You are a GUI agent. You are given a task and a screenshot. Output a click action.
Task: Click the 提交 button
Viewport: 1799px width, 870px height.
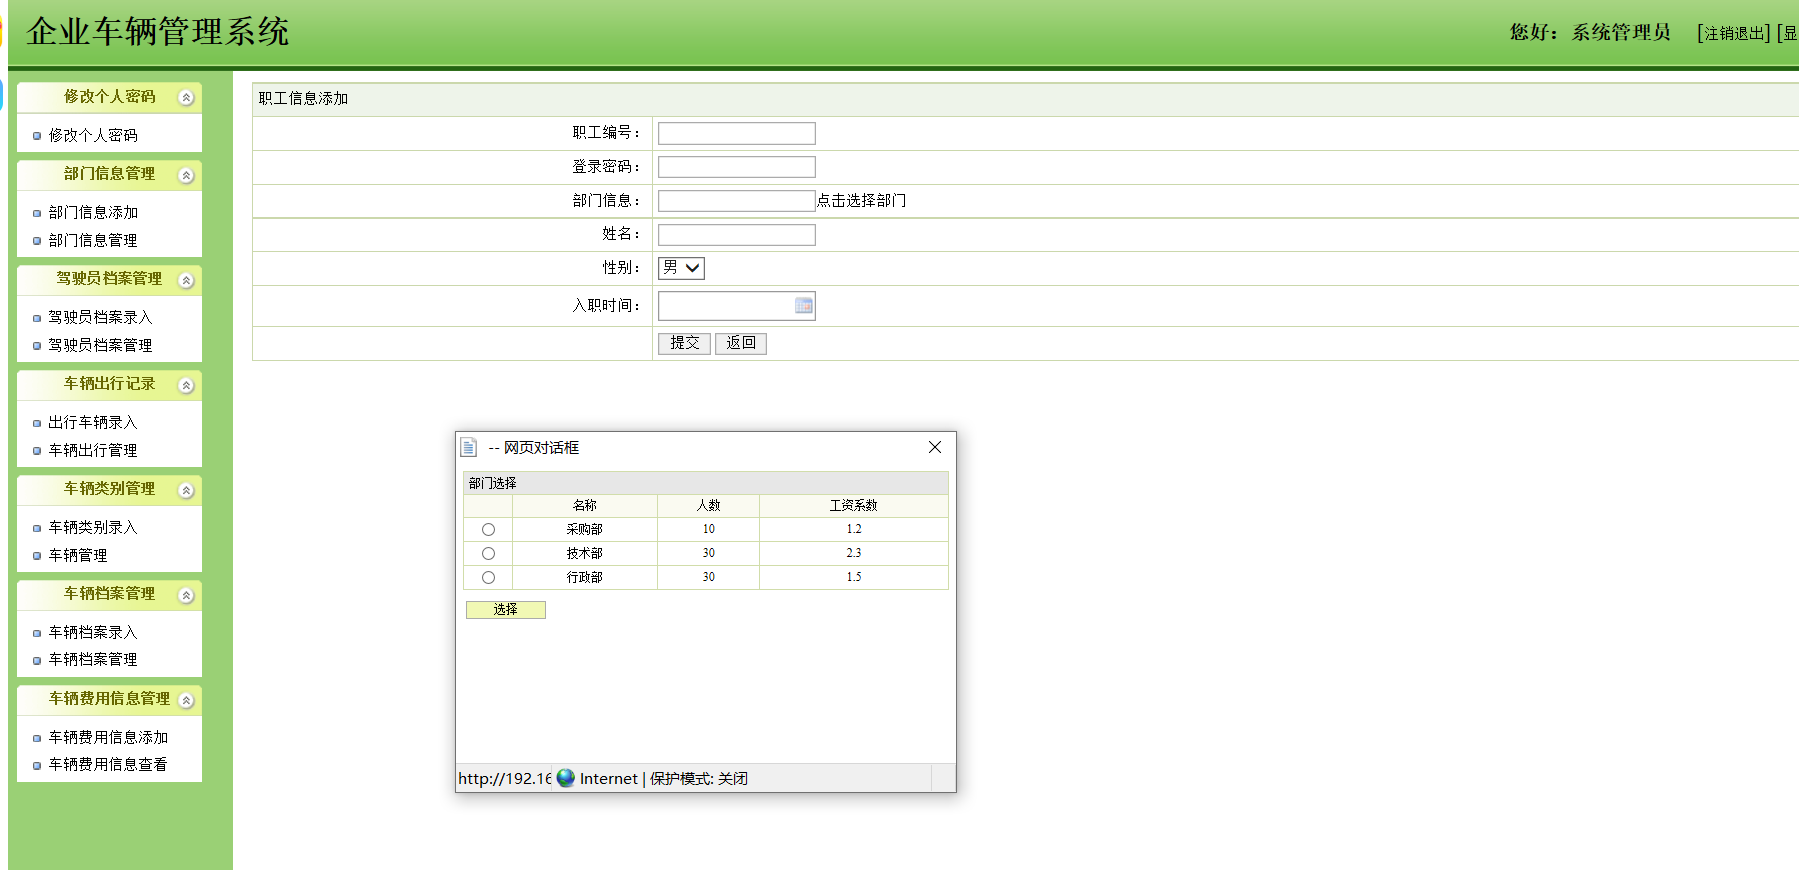coord(684,343)
